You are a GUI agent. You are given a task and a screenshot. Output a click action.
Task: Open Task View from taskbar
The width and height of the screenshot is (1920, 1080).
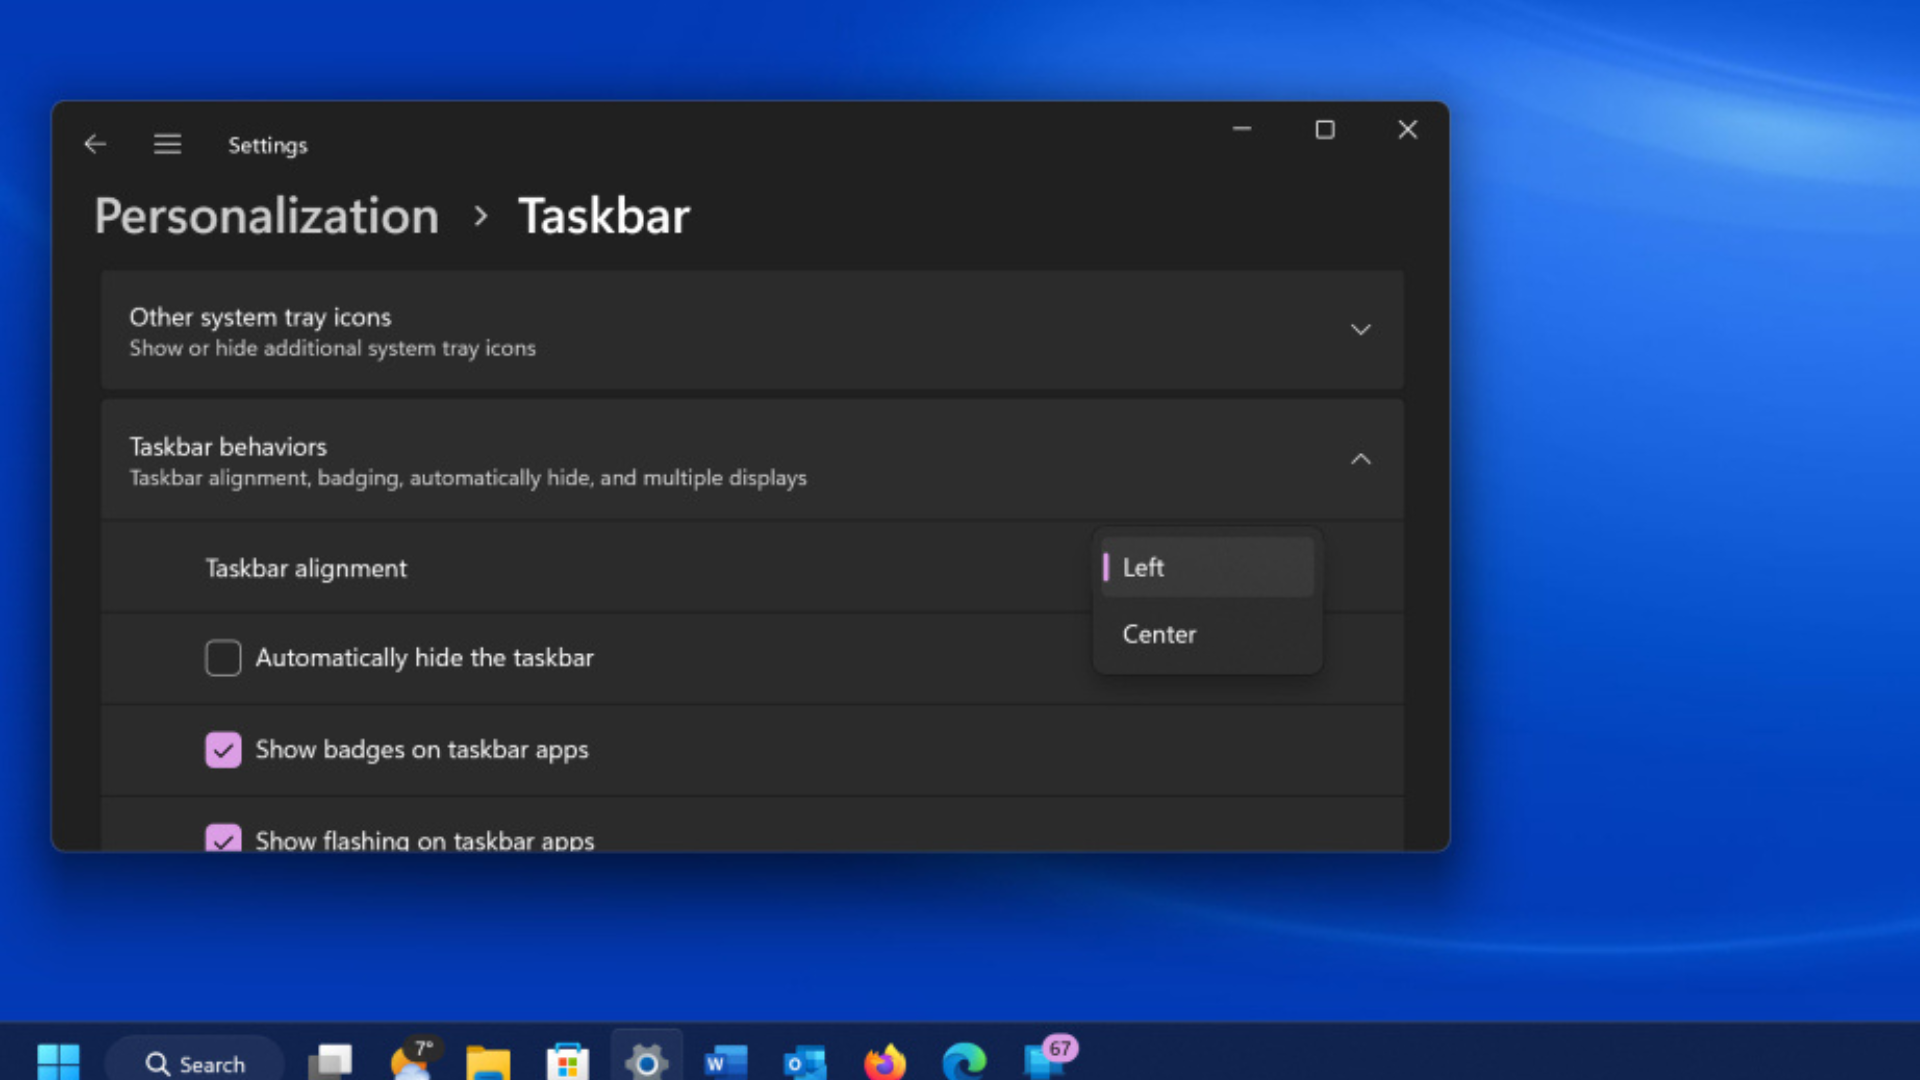click(x=330, y=1062)
